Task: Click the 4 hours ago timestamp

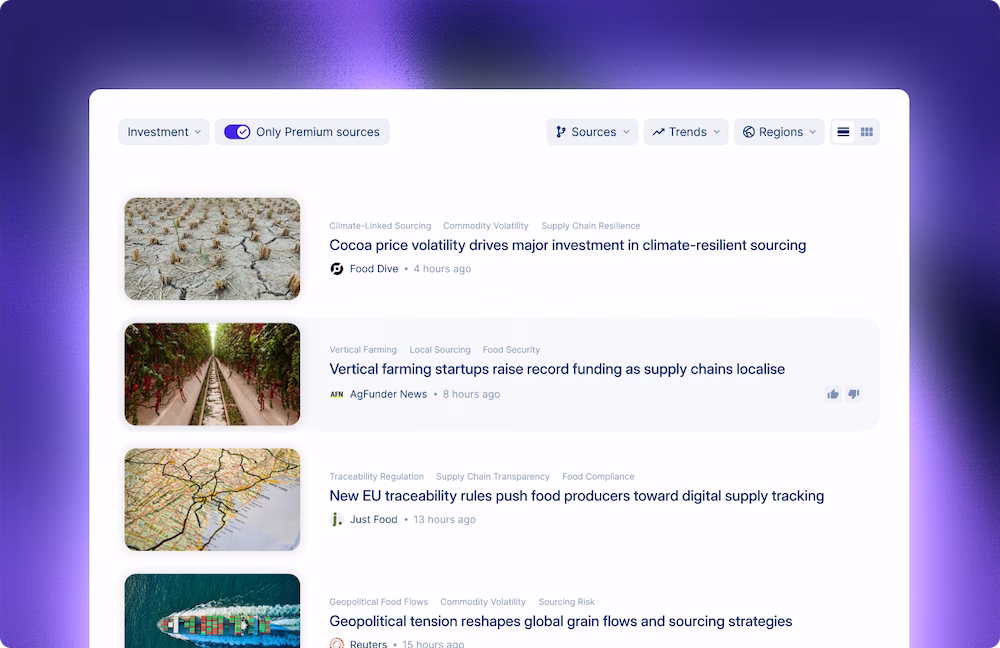Action: coord(442,269)
